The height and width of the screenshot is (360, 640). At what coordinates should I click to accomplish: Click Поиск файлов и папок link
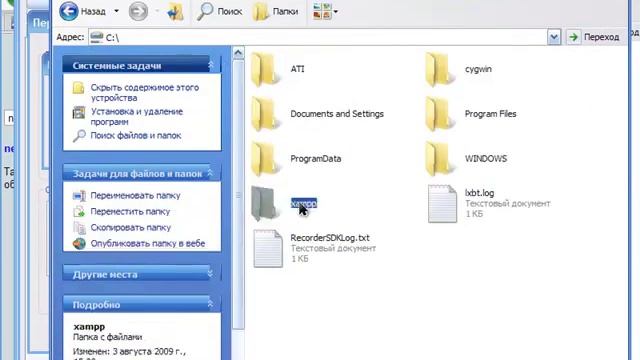136,136
